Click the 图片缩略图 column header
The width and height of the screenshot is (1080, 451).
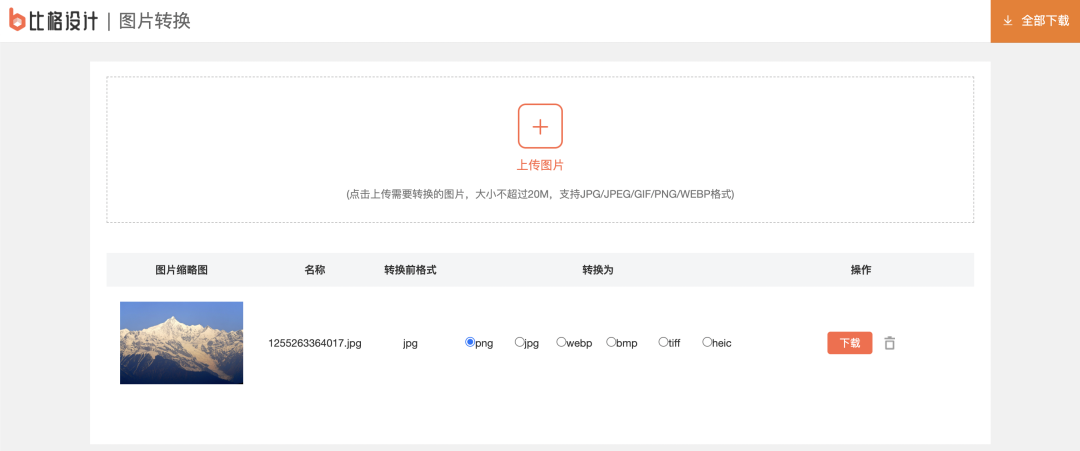[181, 270]
